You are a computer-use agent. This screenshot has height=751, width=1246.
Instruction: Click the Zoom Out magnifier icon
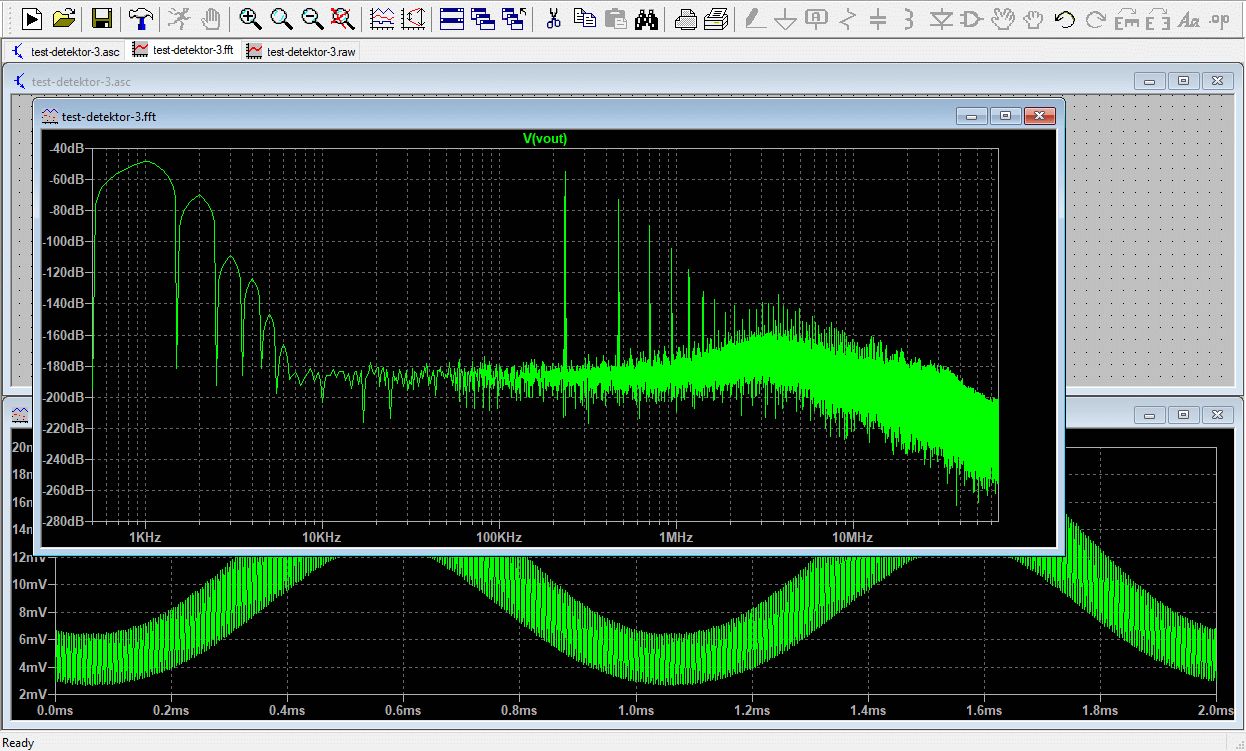tap(312, 17)
